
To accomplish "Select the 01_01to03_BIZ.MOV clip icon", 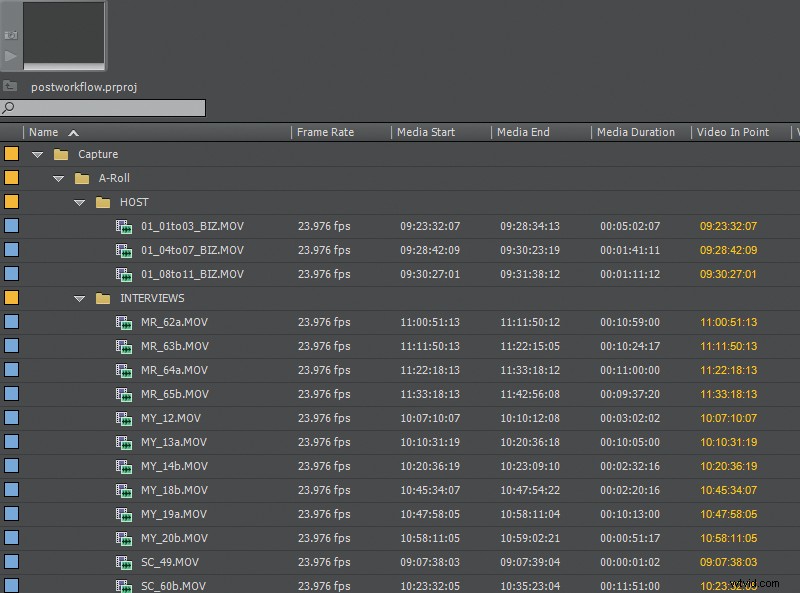I will [x=123, y=226].
